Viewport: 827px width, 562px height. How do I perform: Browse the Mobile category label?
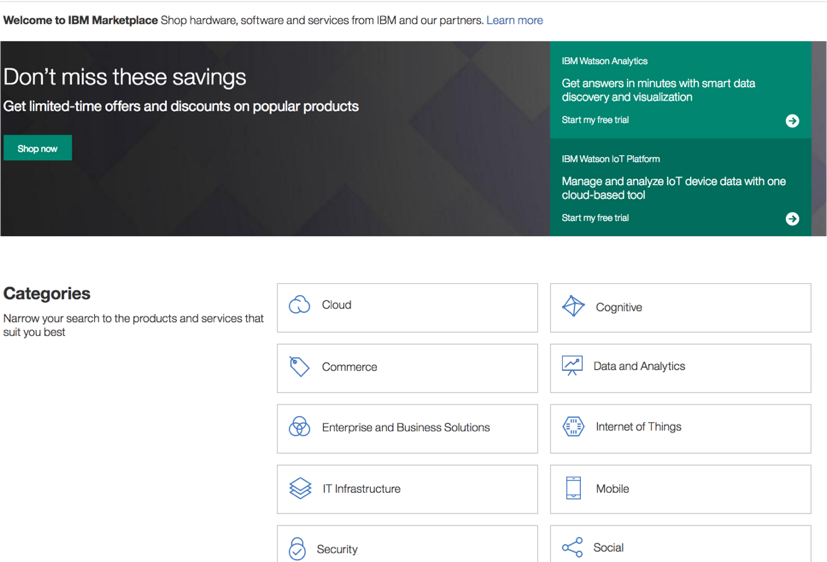(612, 489)
